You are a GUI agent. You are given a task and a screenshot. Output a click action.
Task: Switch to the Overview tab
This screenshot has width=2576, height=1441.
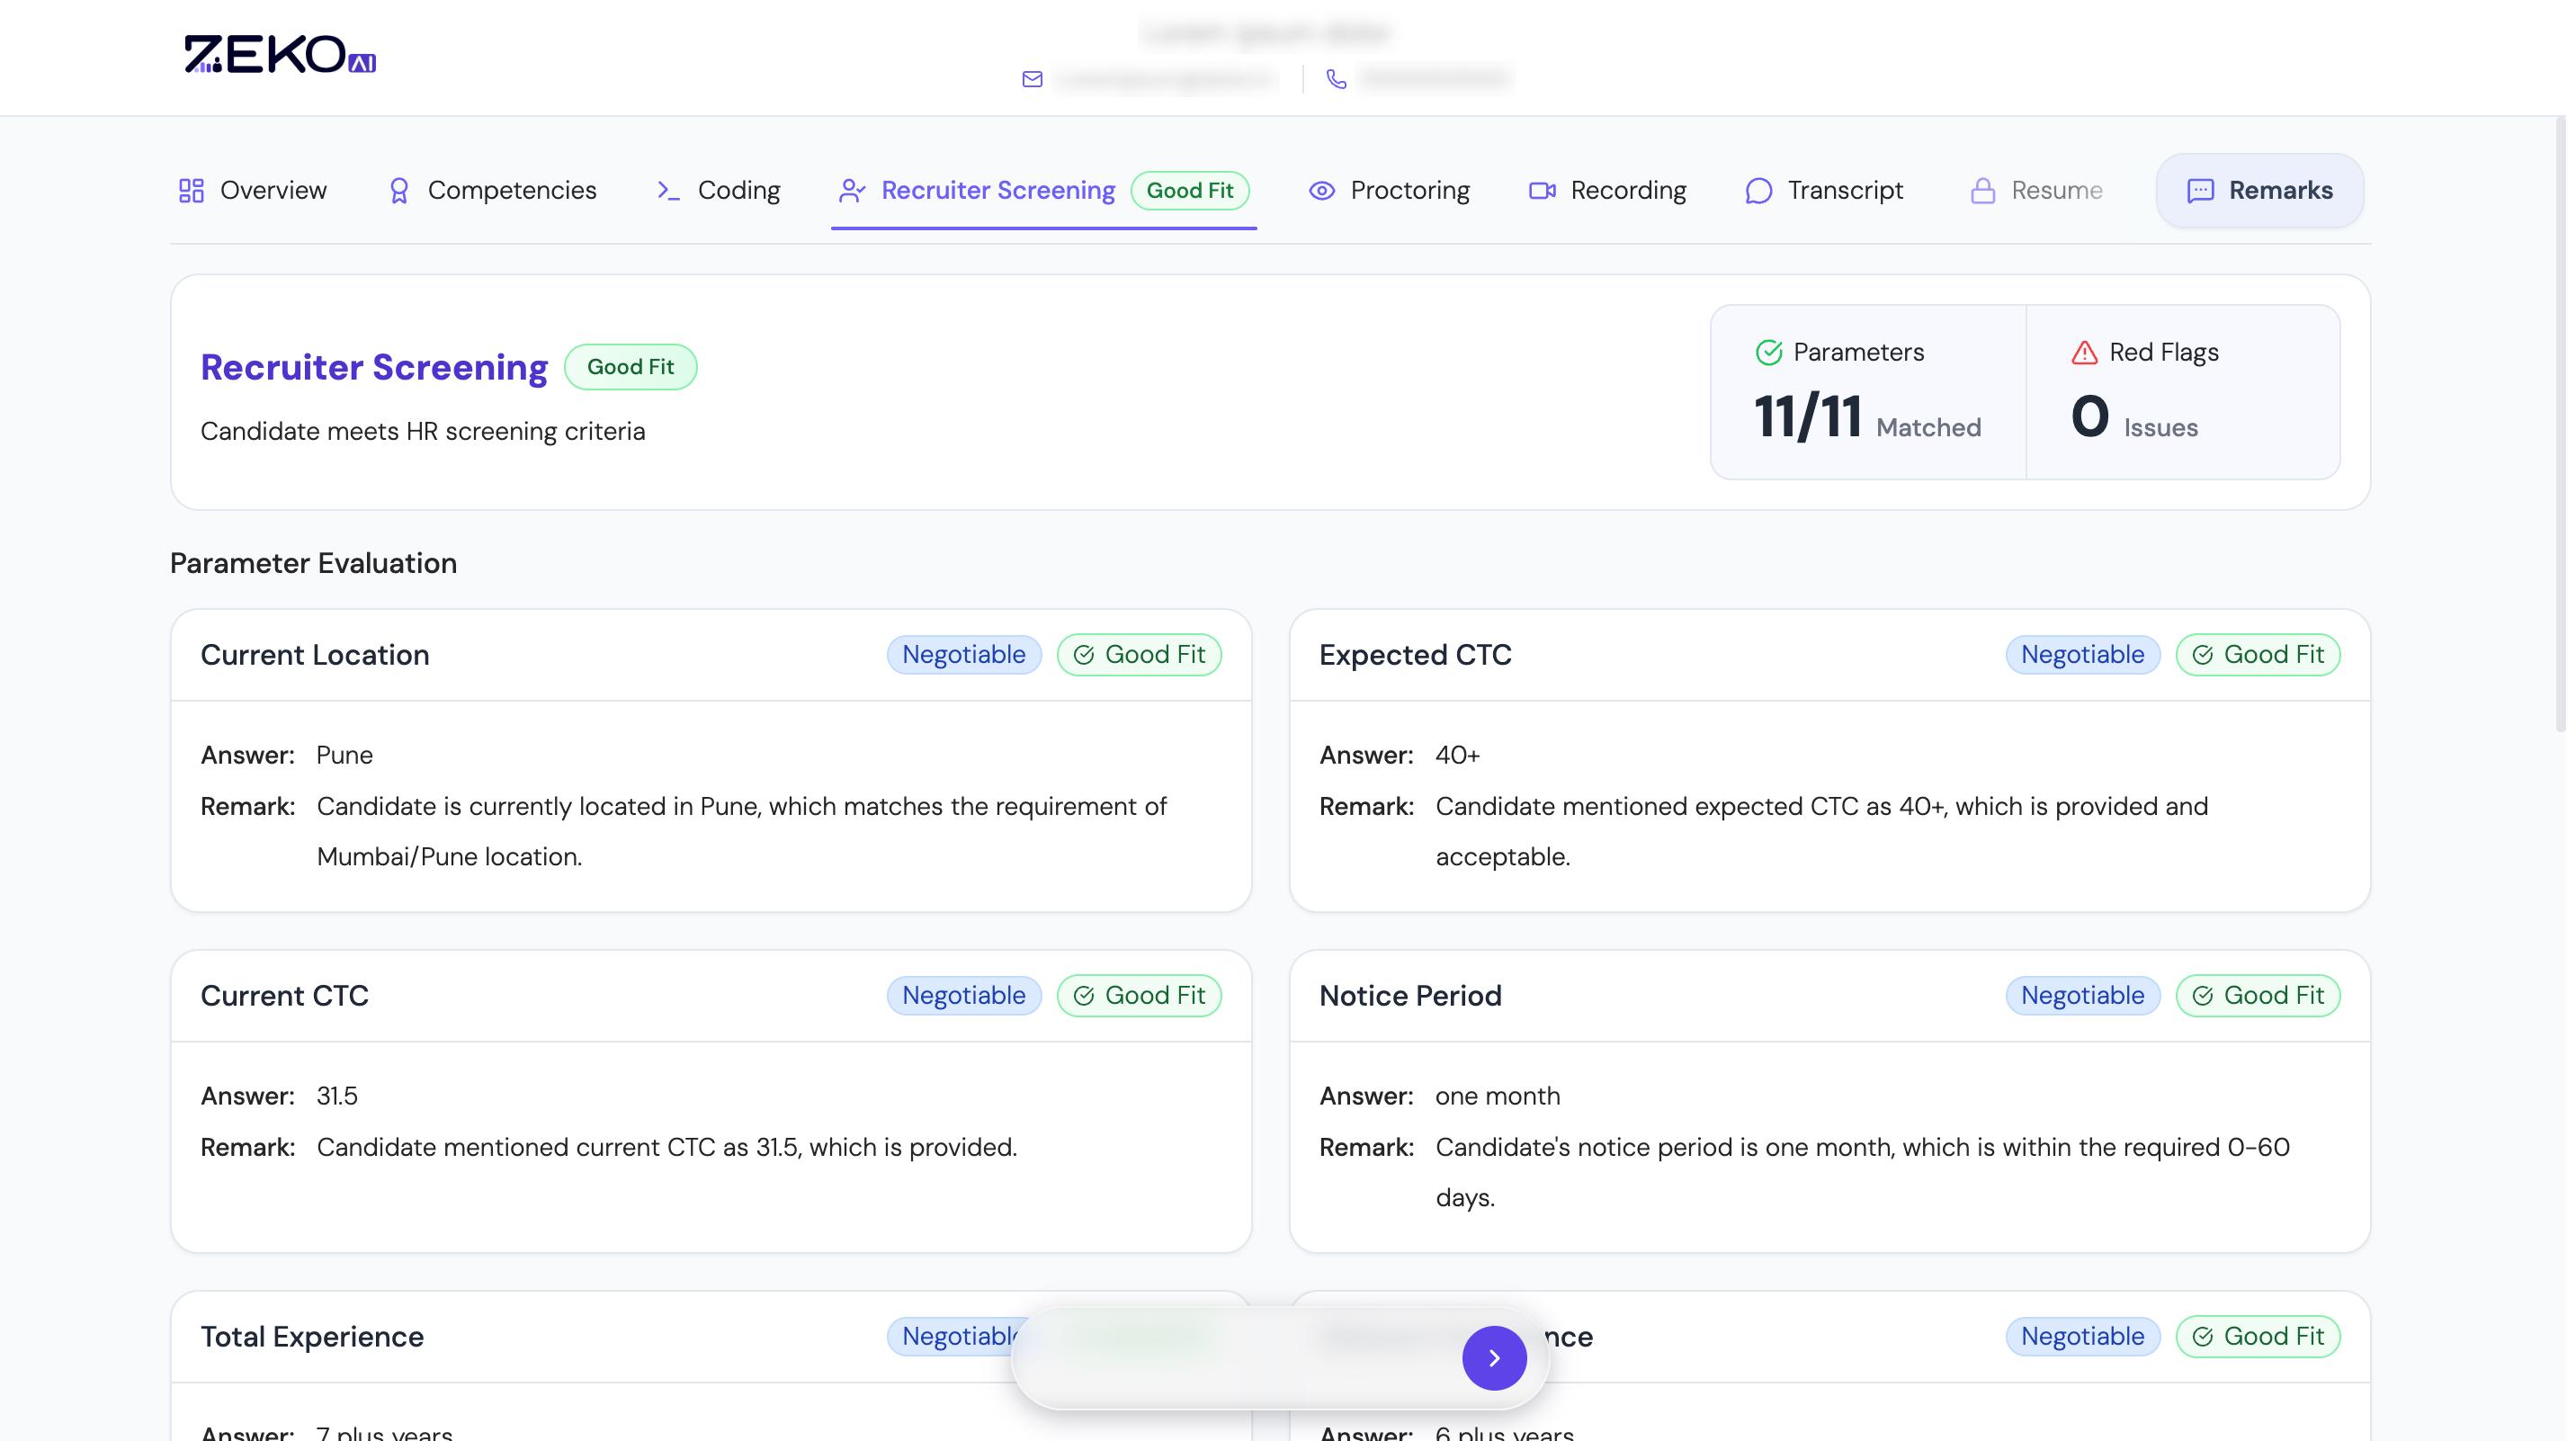pyautogui.click(x=272, y=190)
